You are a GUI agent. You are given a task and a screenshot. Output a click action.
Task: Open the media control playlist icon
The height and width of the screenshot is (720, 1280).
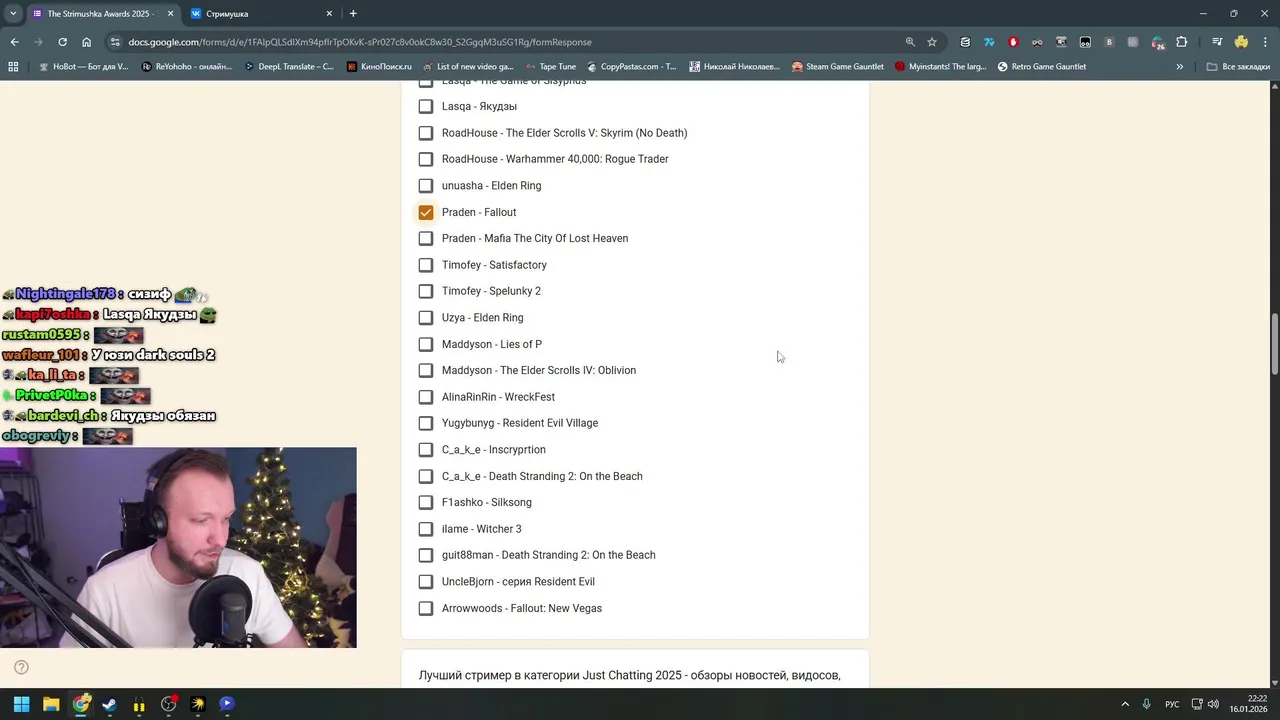[x=1217, y=42]
